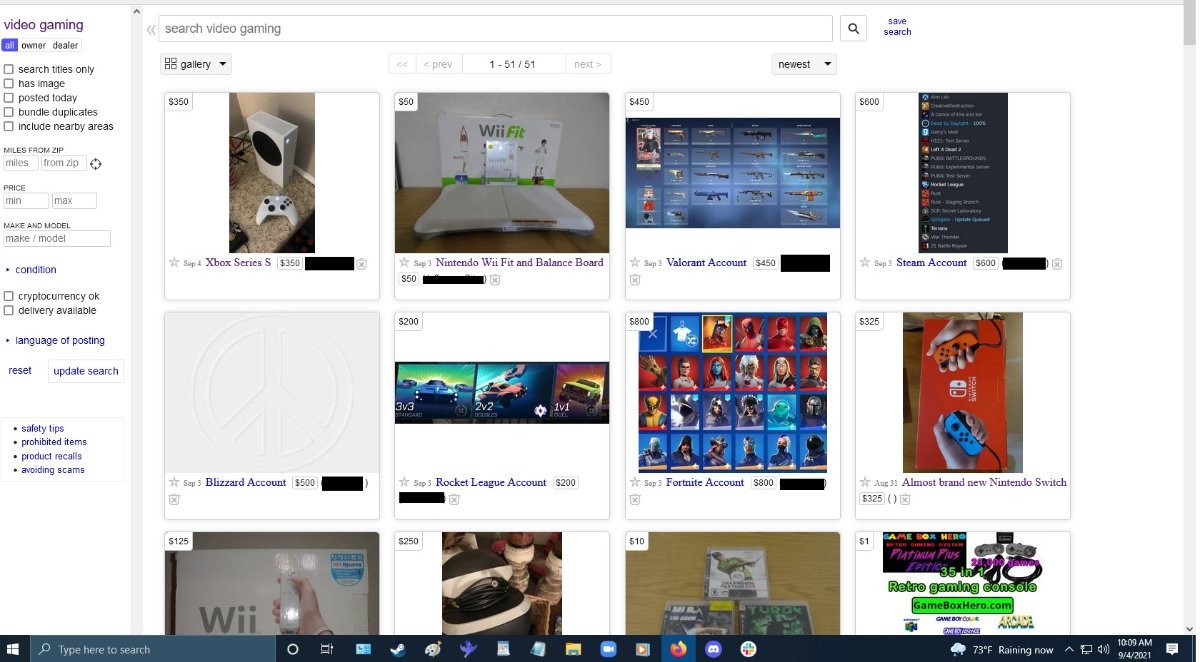Open the avoiding scams link
Viewport: 1200px width, 662px height.
[x=53, y=470]
